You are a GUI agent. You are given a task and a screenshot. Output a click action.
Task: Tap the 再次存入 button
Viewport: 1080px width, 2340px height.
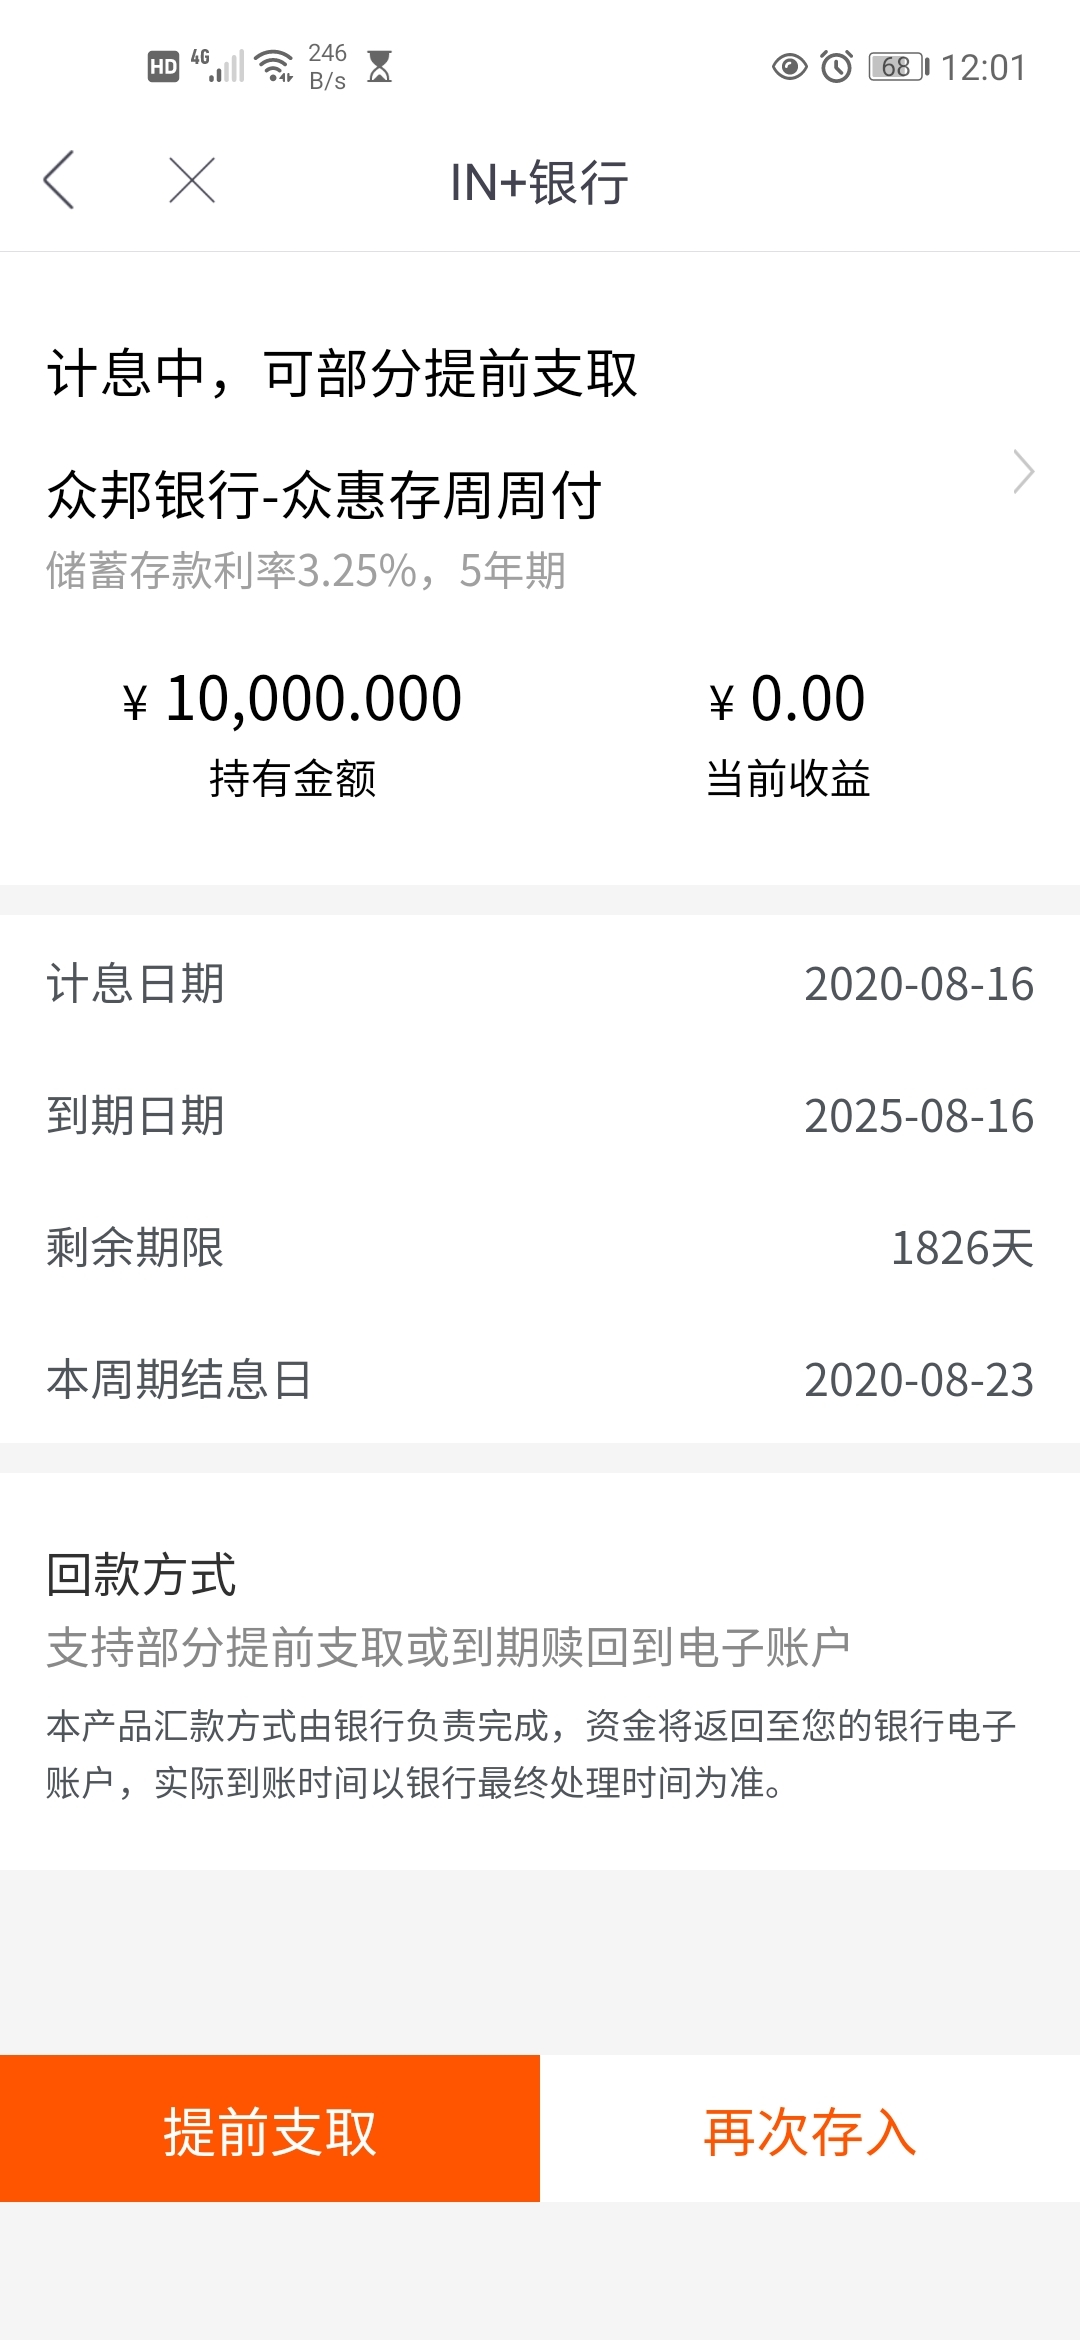810,2129
